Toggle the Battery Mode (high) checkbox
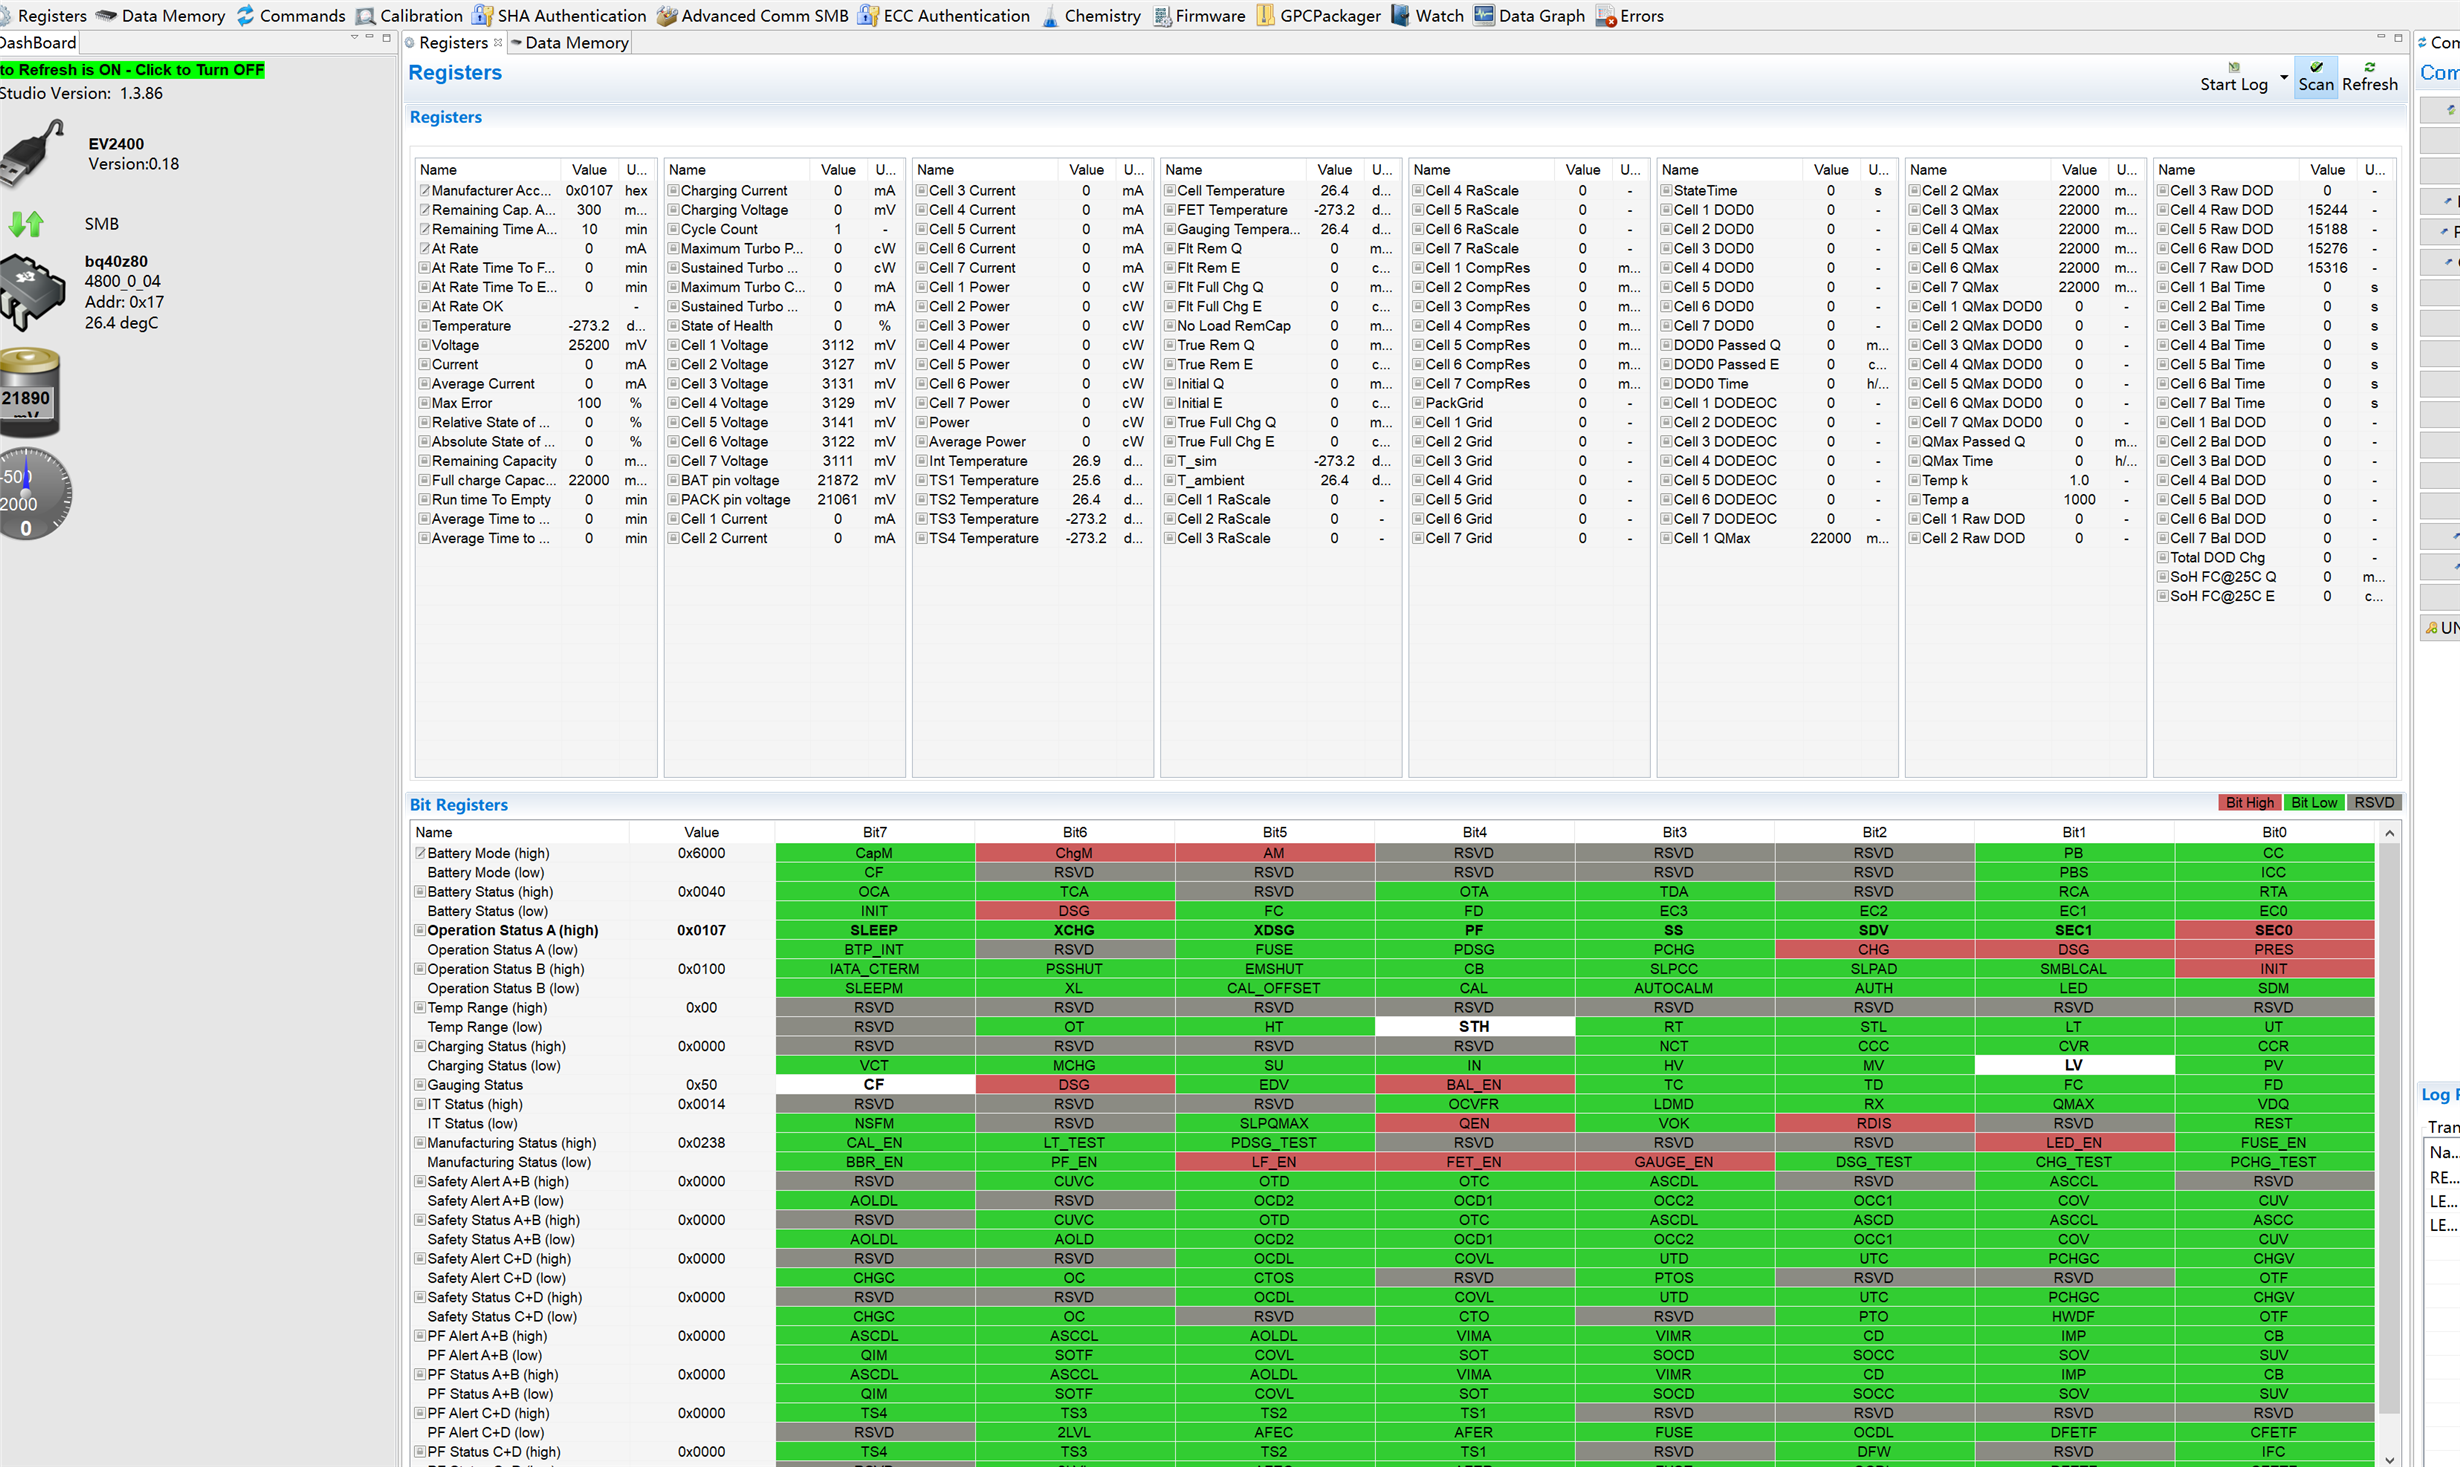This screenshot has height=1467, width=2460. click(420, 853)
